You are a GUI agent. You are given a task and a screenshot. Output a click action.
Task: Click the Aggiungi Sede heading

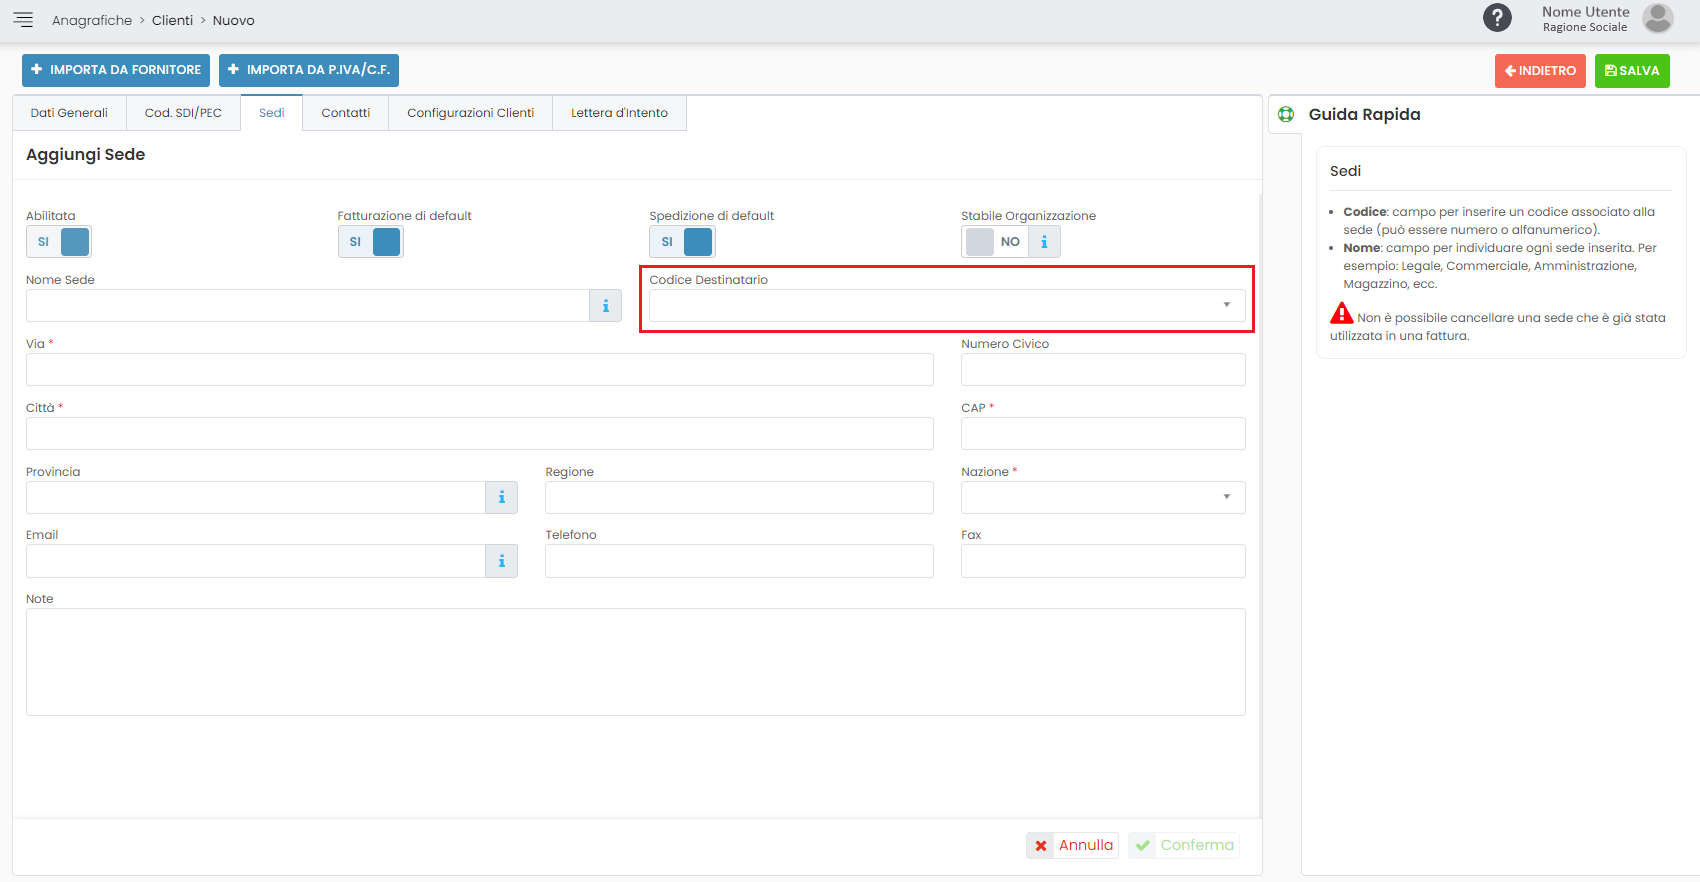pyautogui.click(x=86, y=155)
